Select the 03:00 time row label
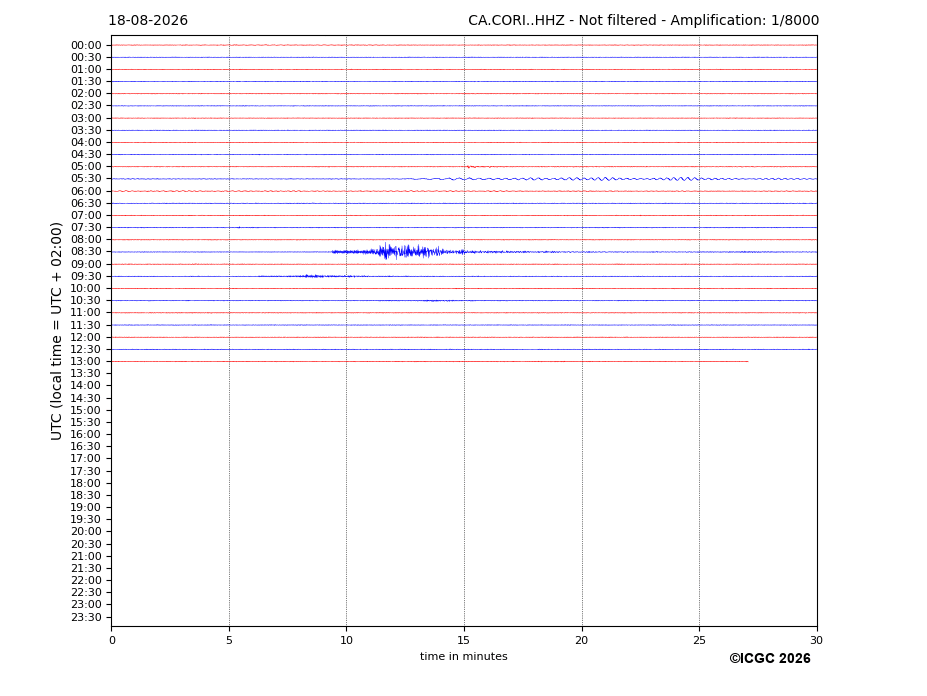927x696 pixels. [x=86, y=118]
